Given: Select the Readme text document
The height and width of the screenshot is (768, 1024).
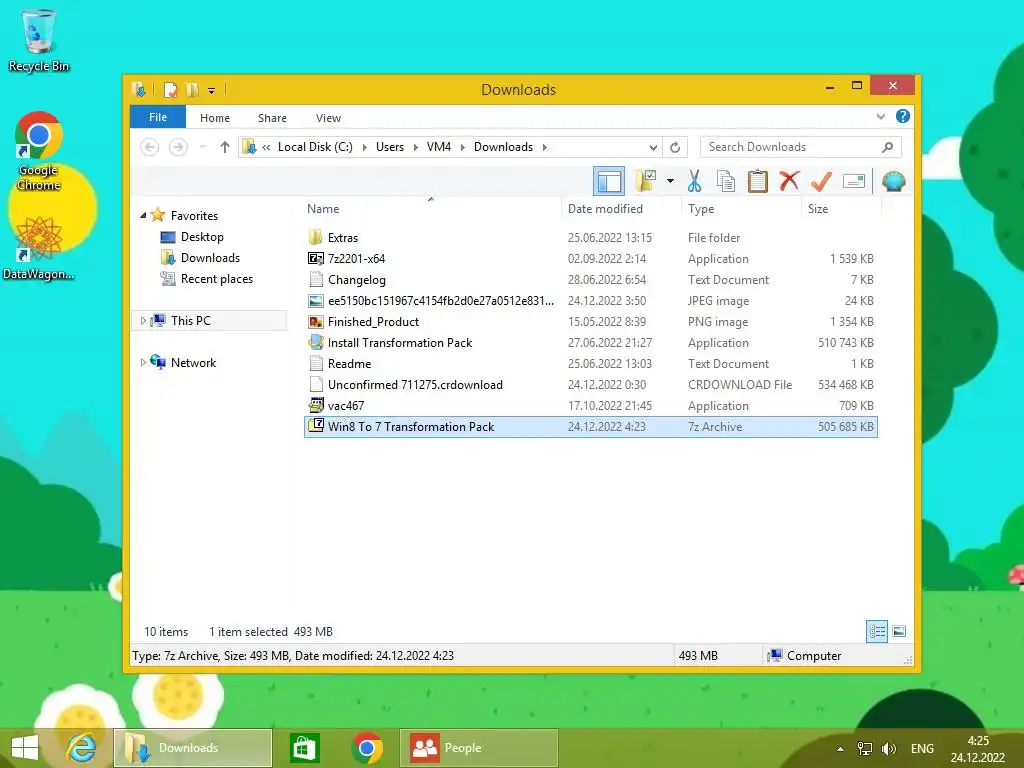Looking at the screenshot, I should click(x=590, y=363).
